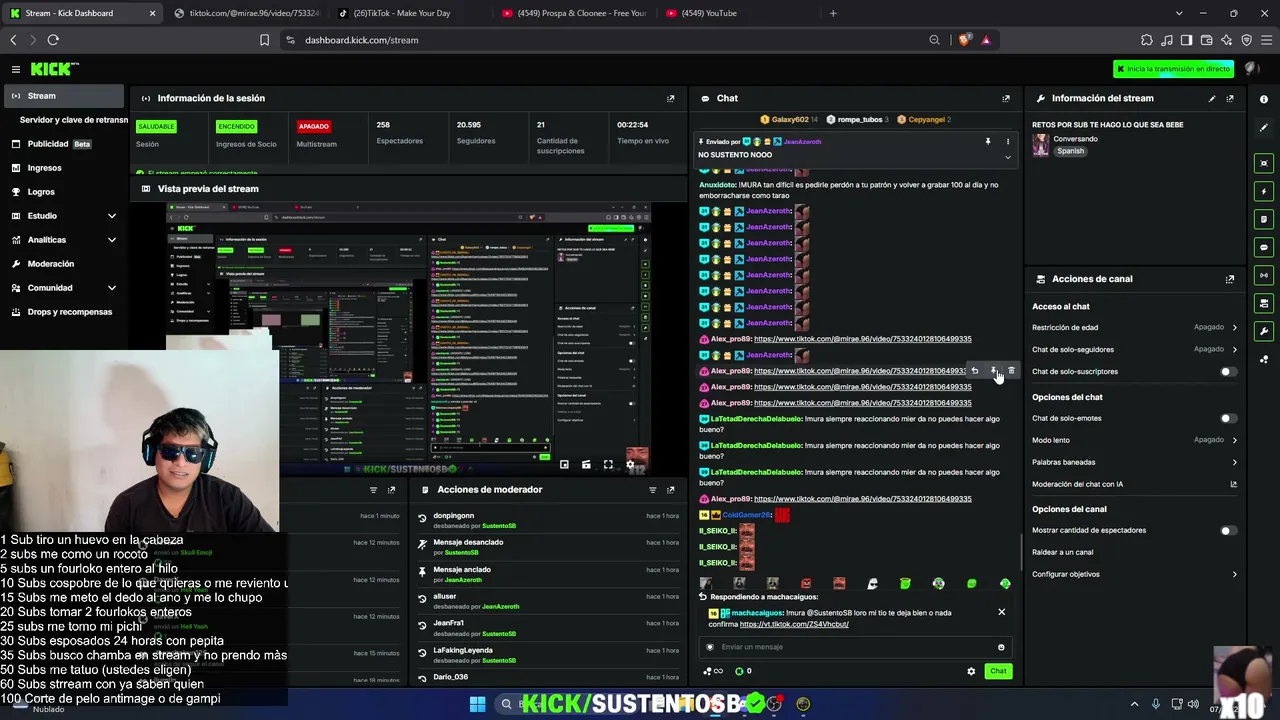1280x720 pixels.
Task: Click the Enviar un mensaje input
Action: tap(855, 647)
